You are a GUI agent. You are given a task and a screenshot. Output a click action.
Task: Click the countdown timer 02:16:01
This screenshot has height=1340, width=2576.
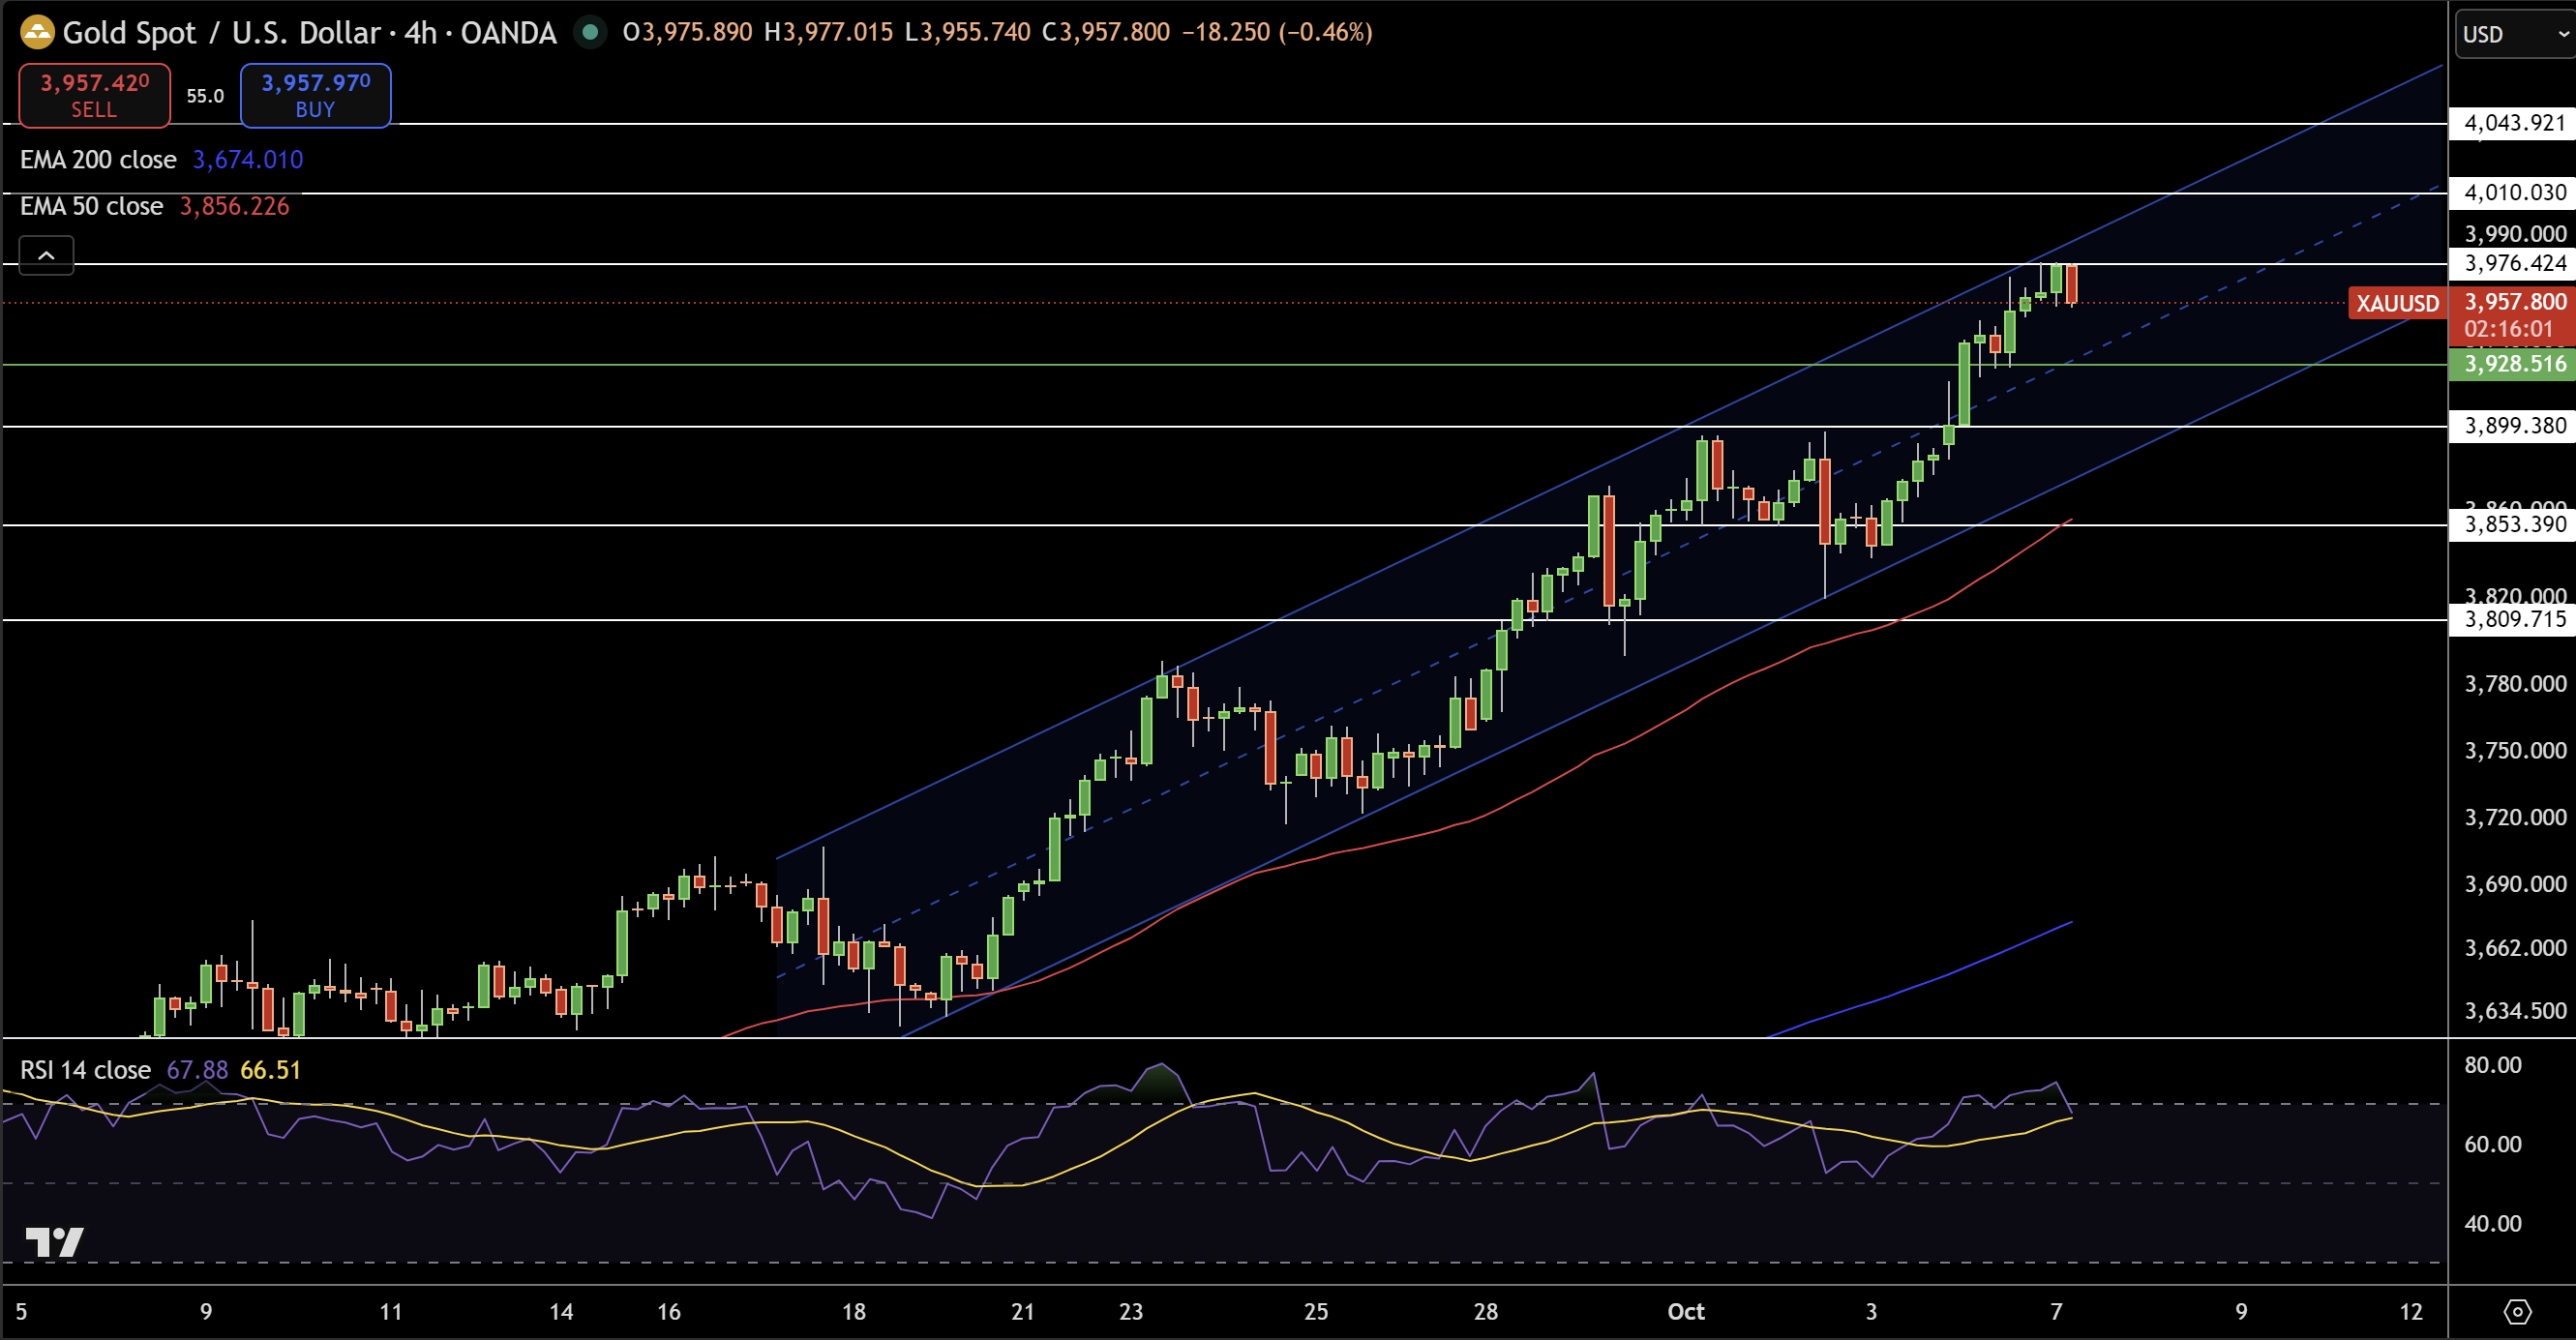[x=2508, y=328]
